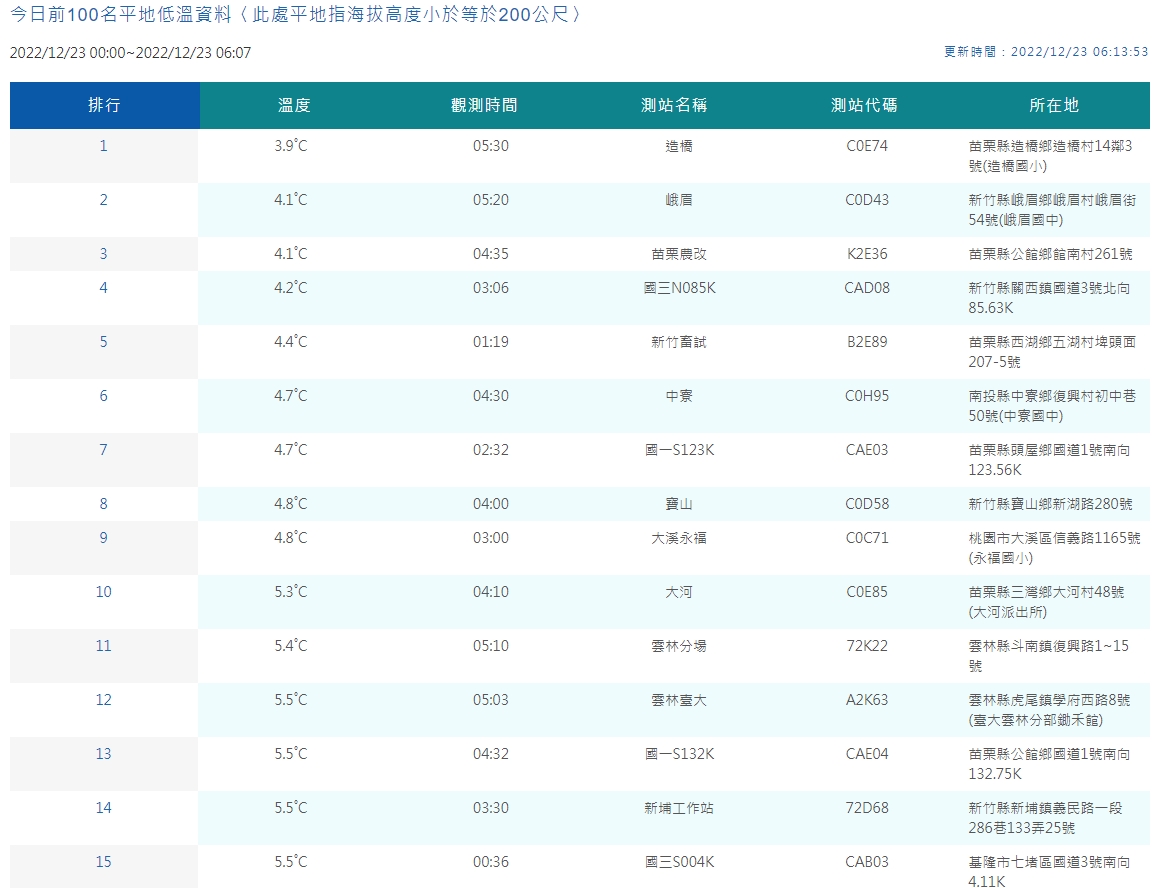Click the 觀測時間 column header
This screenshot has width=1155, height=888.
point(484,105)
